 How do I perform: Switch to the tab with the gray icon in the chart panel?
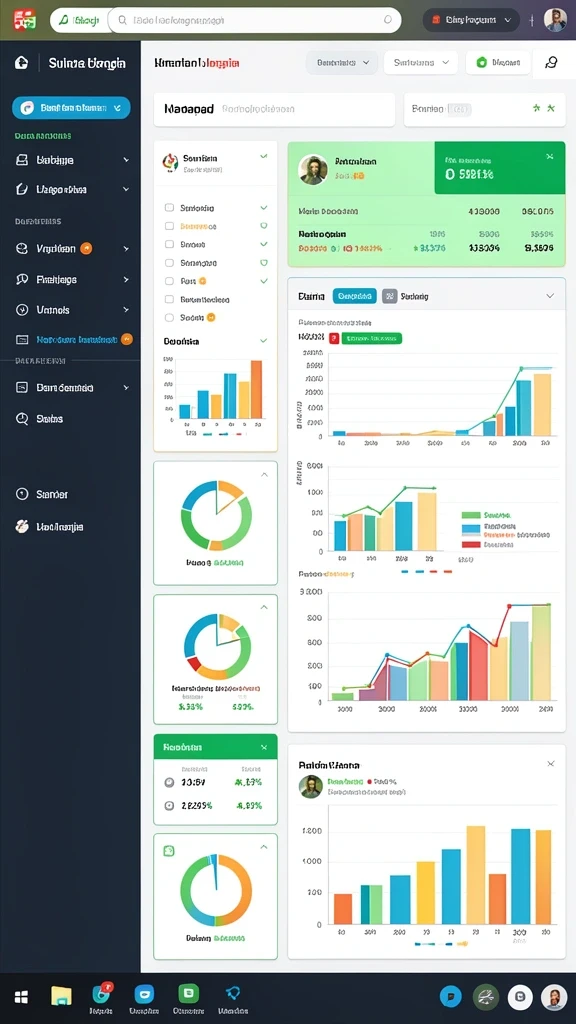pyautogui.click(x=406, y=296)
